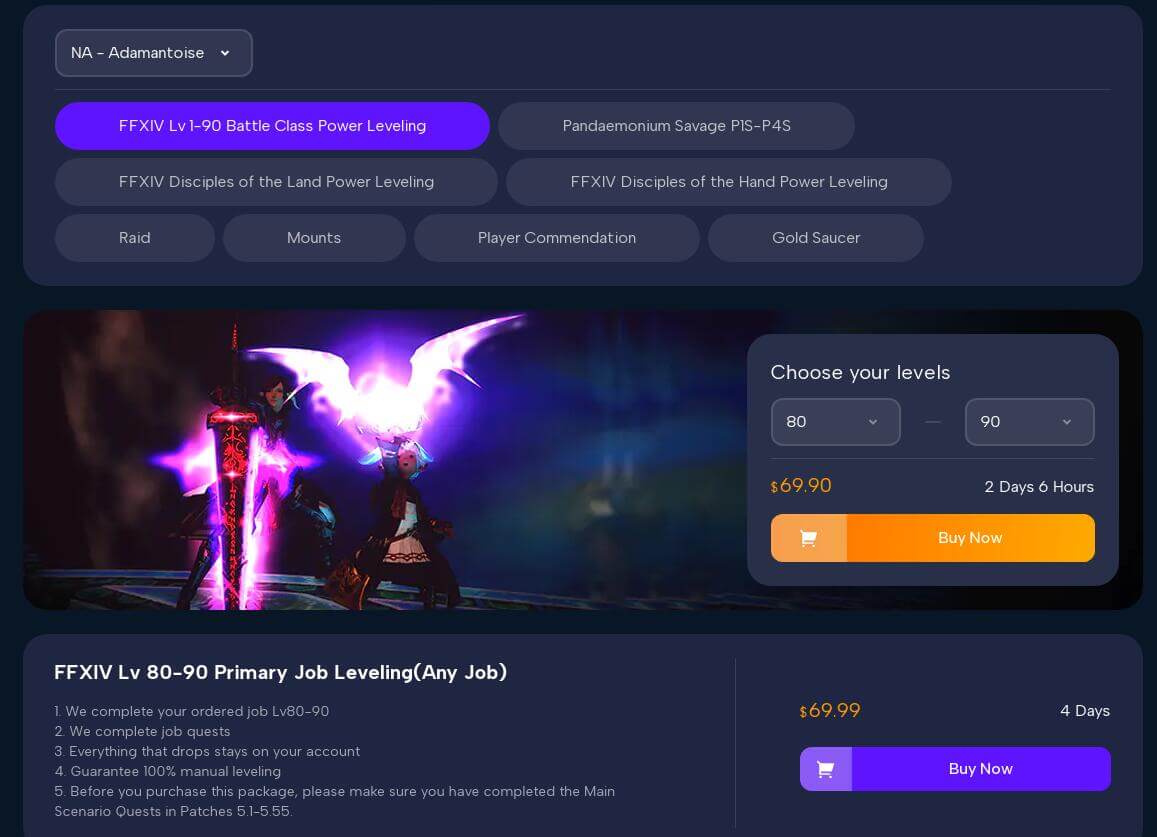This screenshot has width=1157, height=837.
Task: Click chevron arrow of level 80 selector
Action: 873,422
